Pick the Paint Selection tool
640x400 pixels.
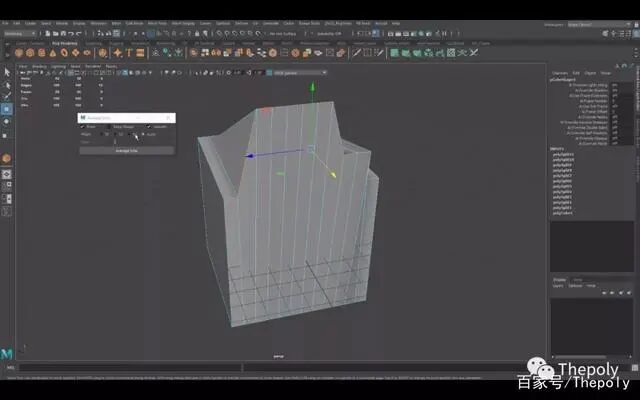(7, 97)
